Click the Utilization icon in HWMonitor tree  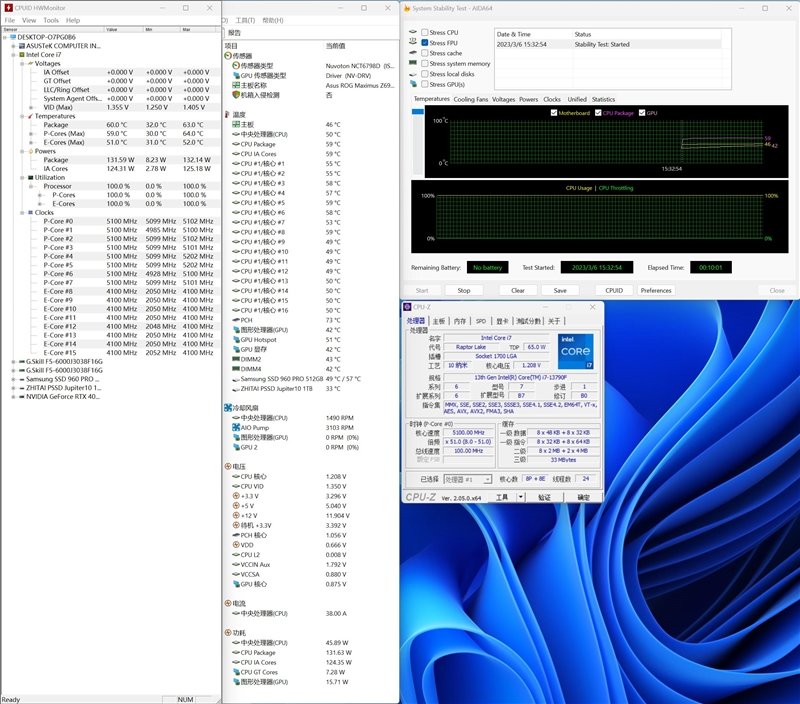[x=31, y=178]
